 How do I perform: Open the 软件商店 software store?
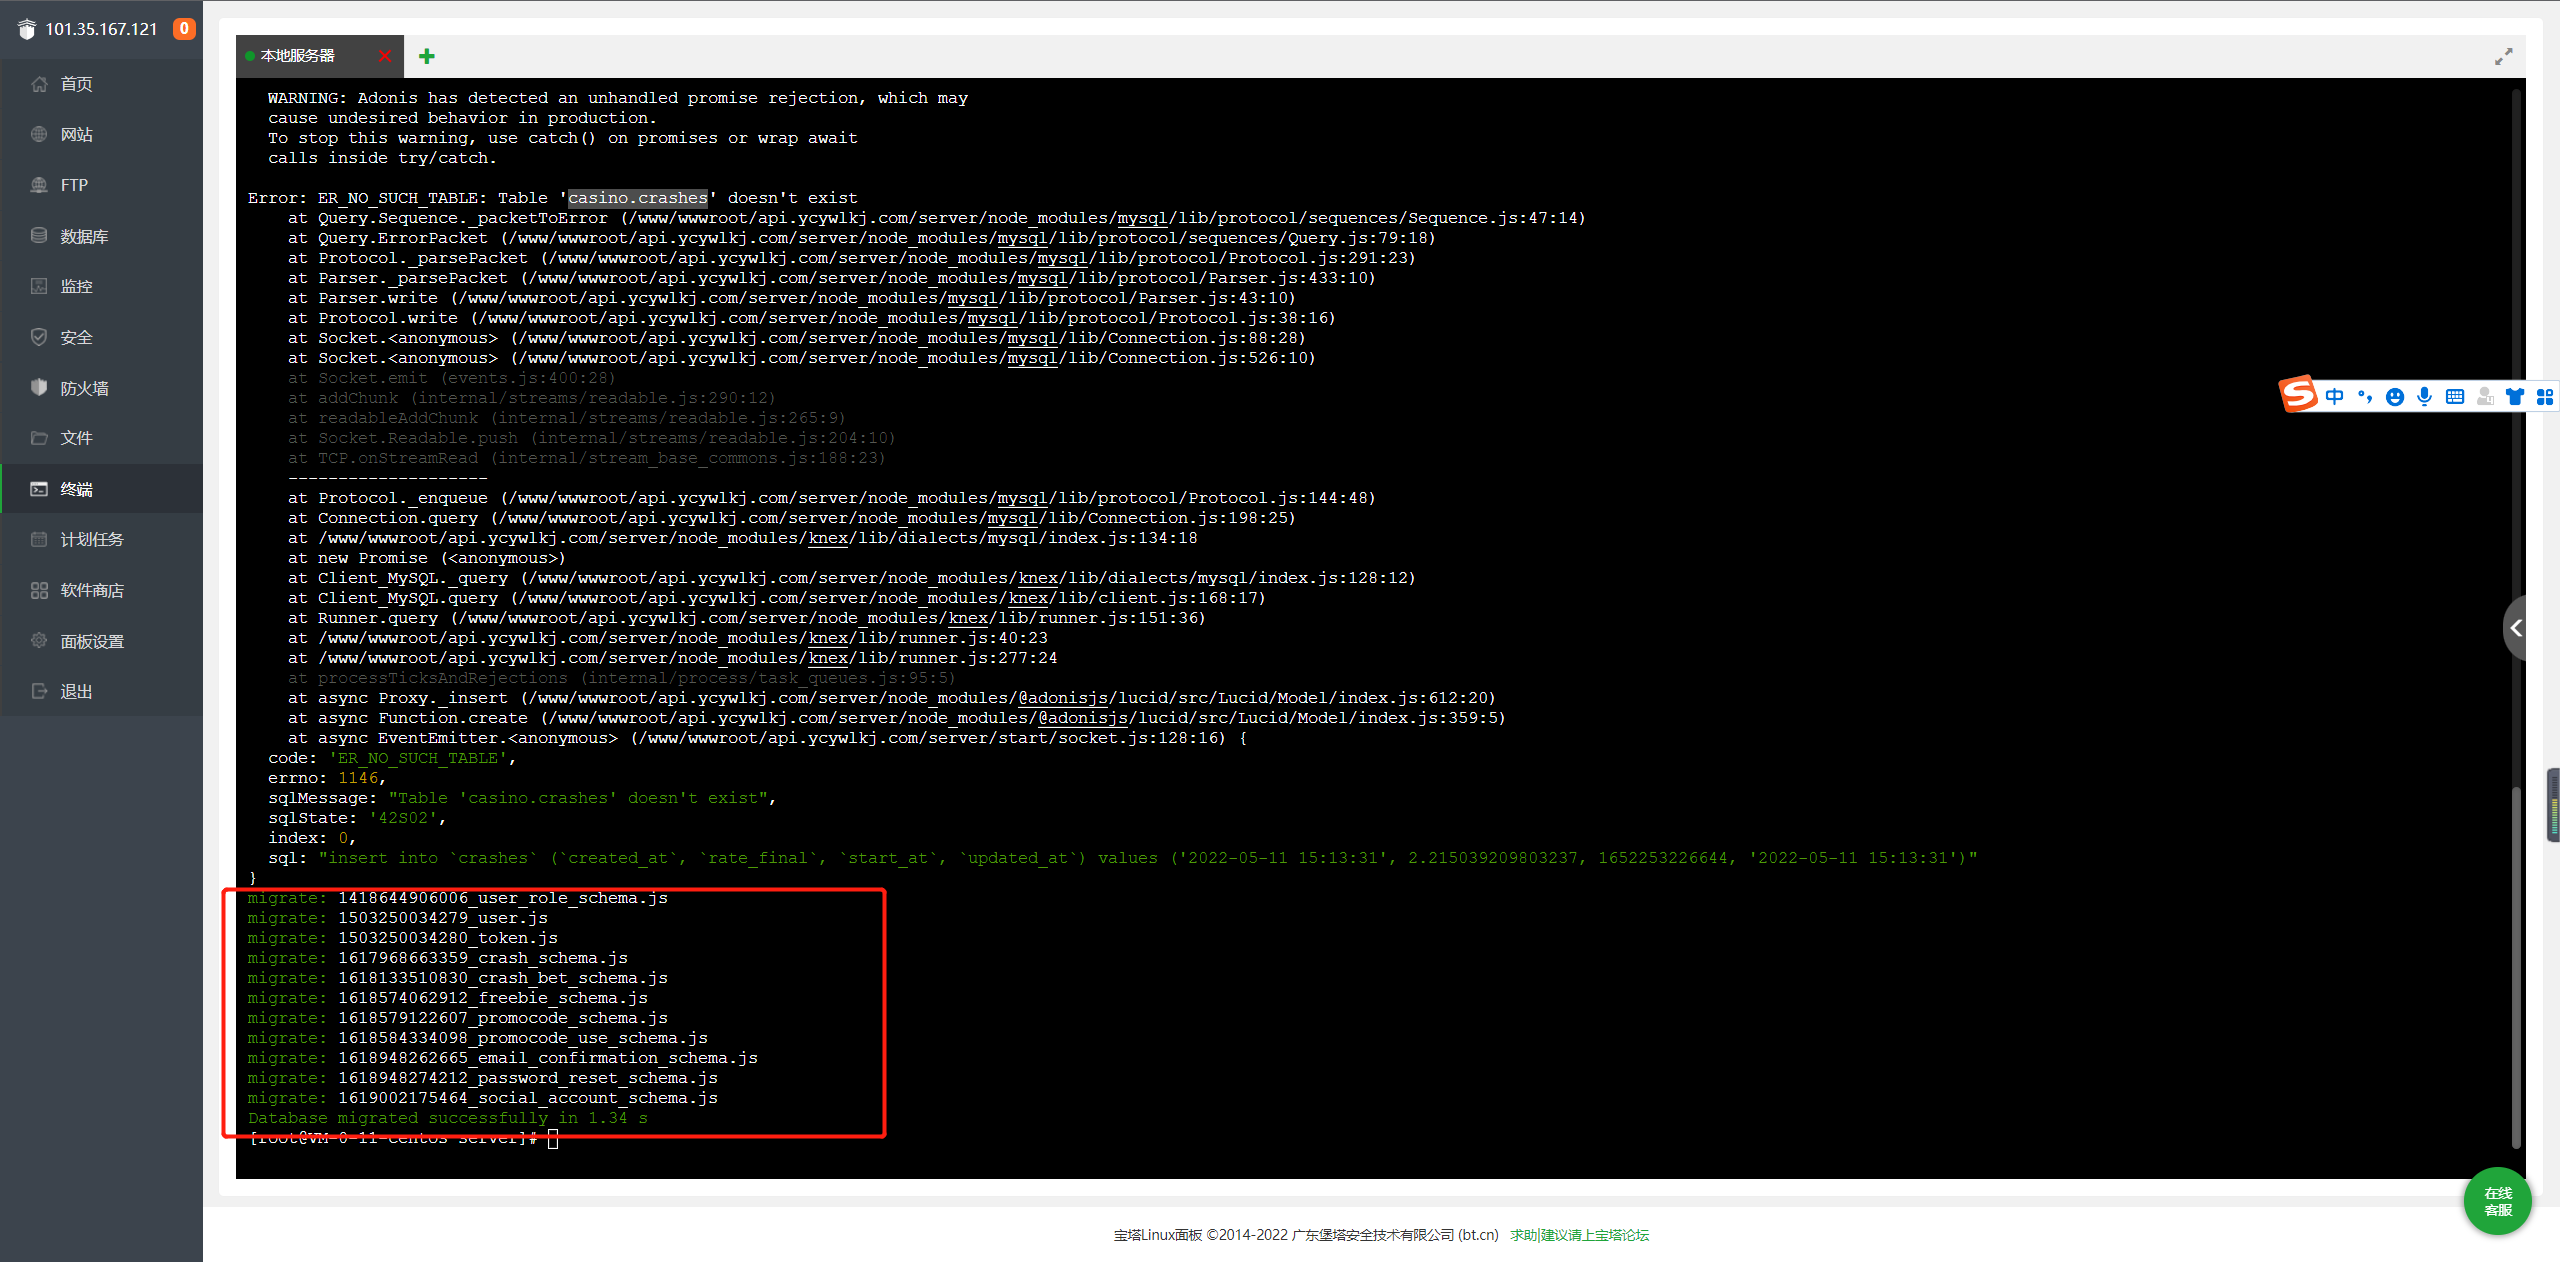92,590
